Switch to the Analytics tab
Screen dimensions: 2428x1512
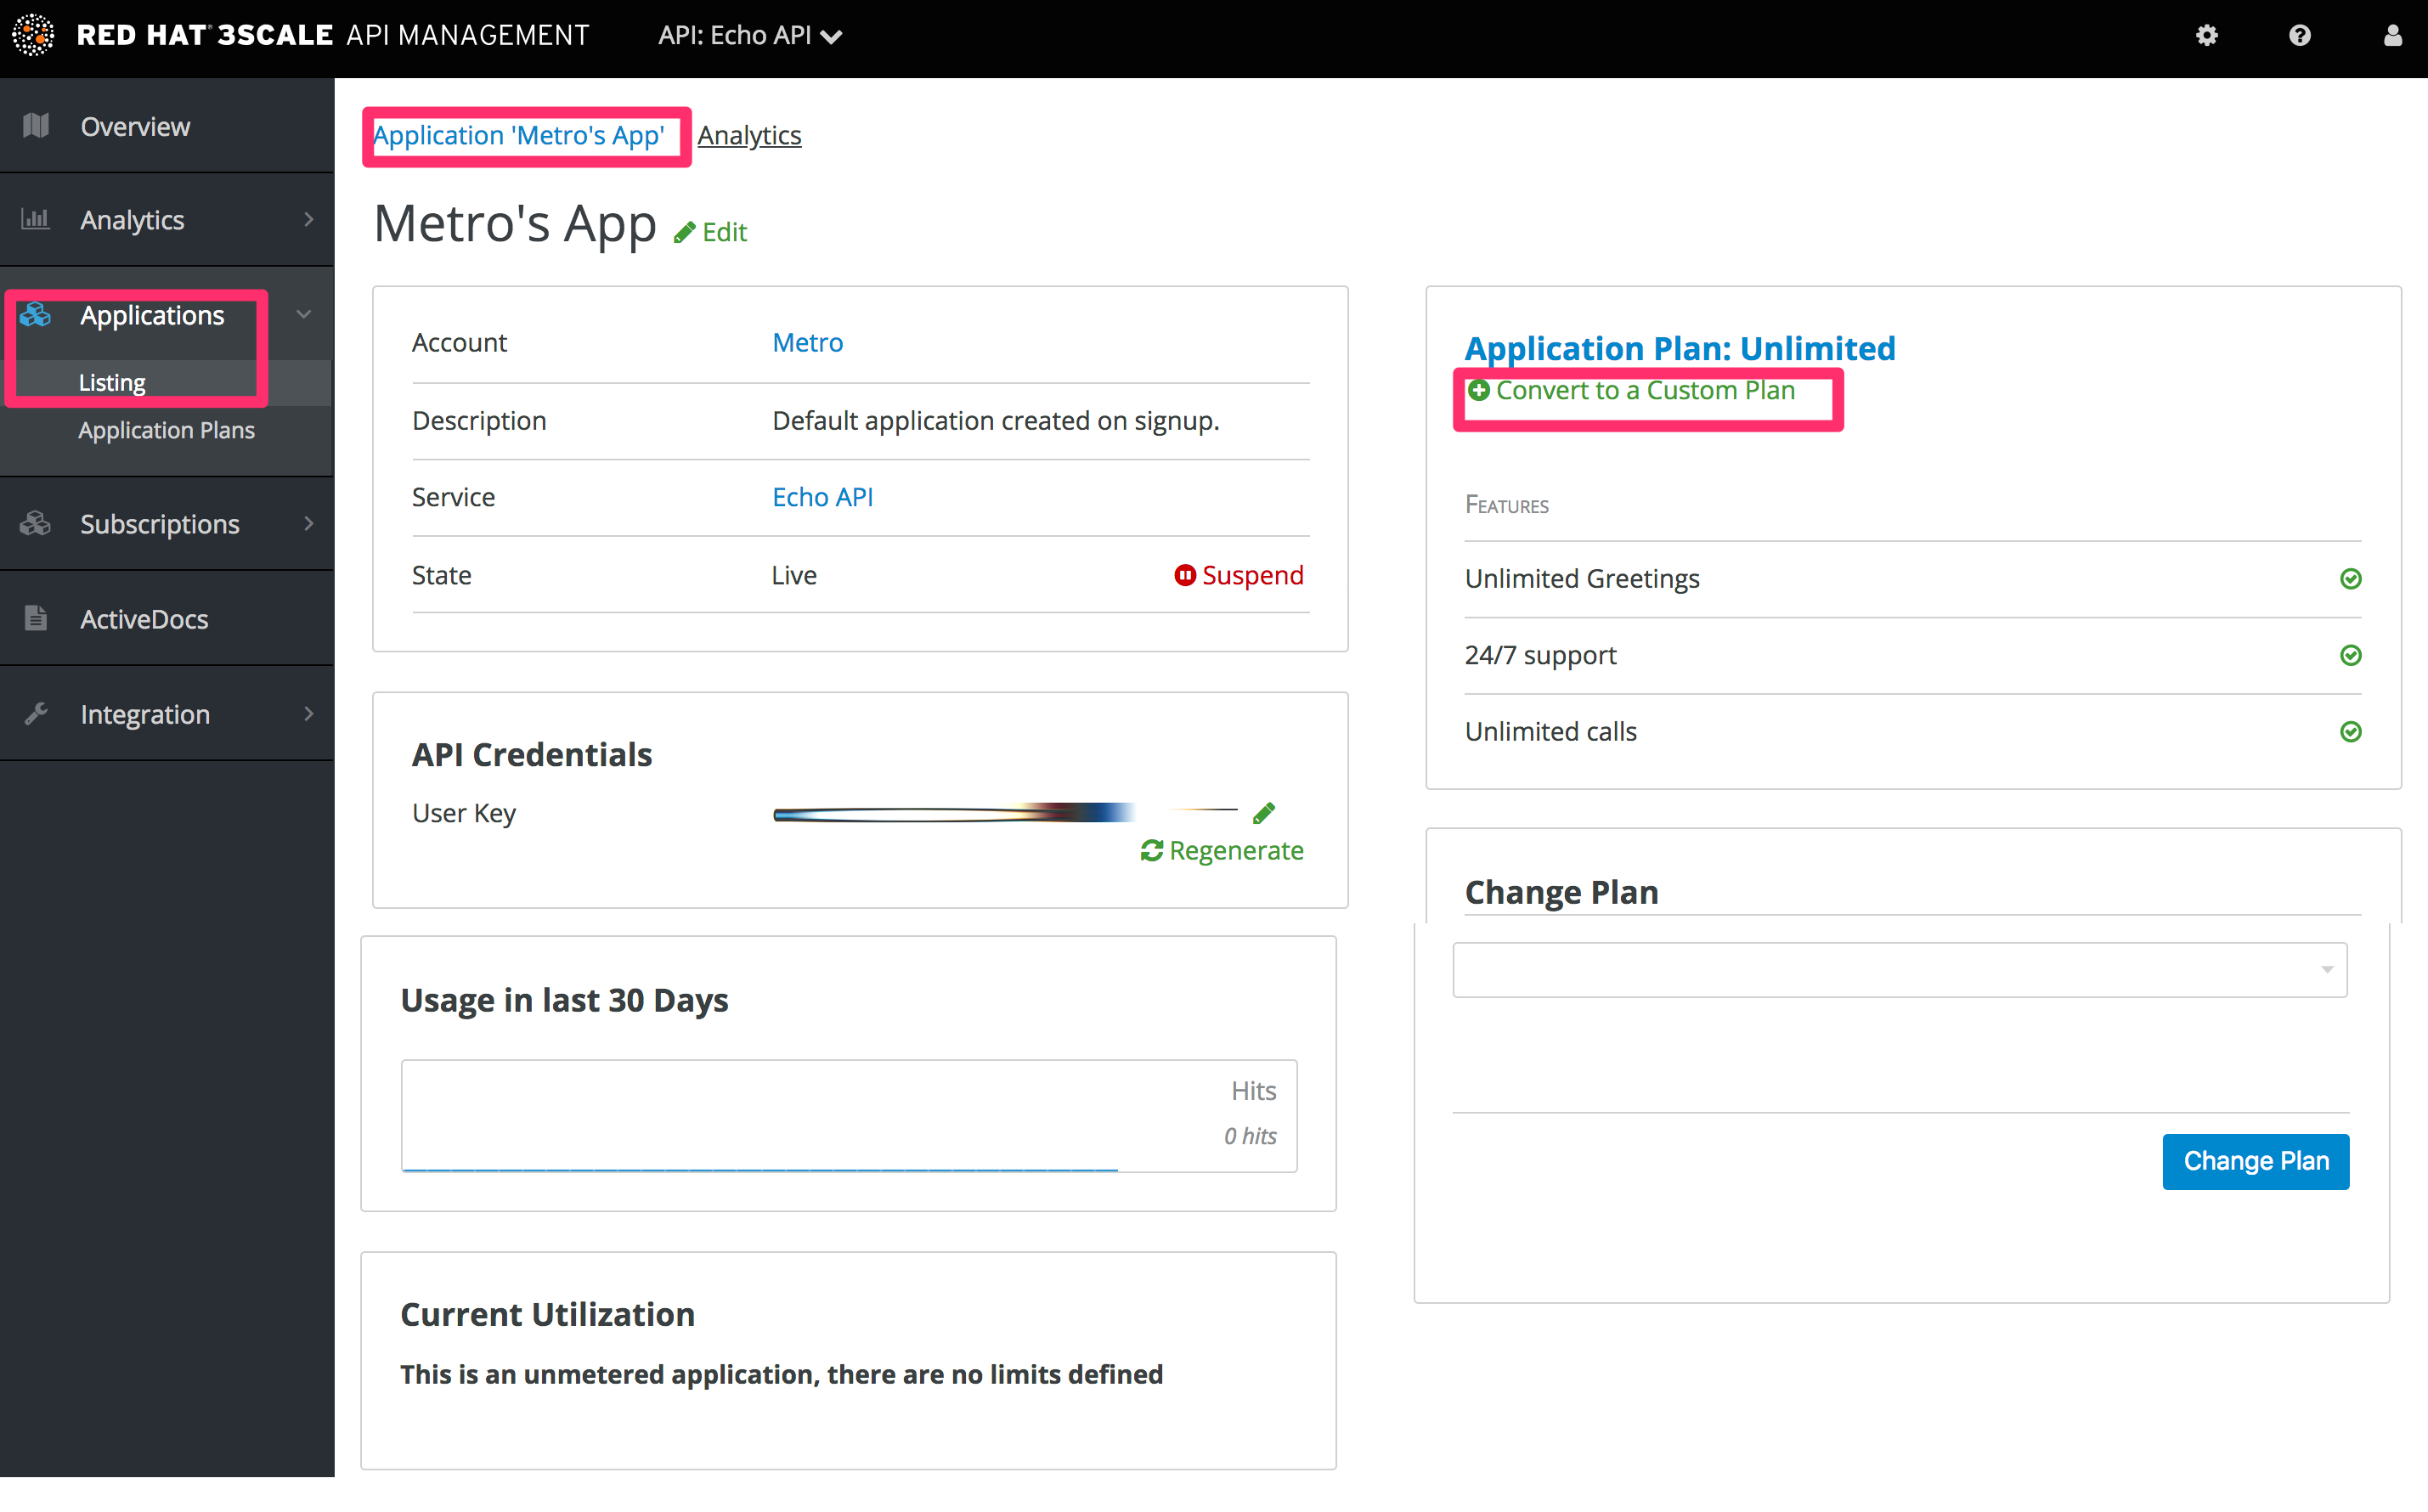click(748, 134)
